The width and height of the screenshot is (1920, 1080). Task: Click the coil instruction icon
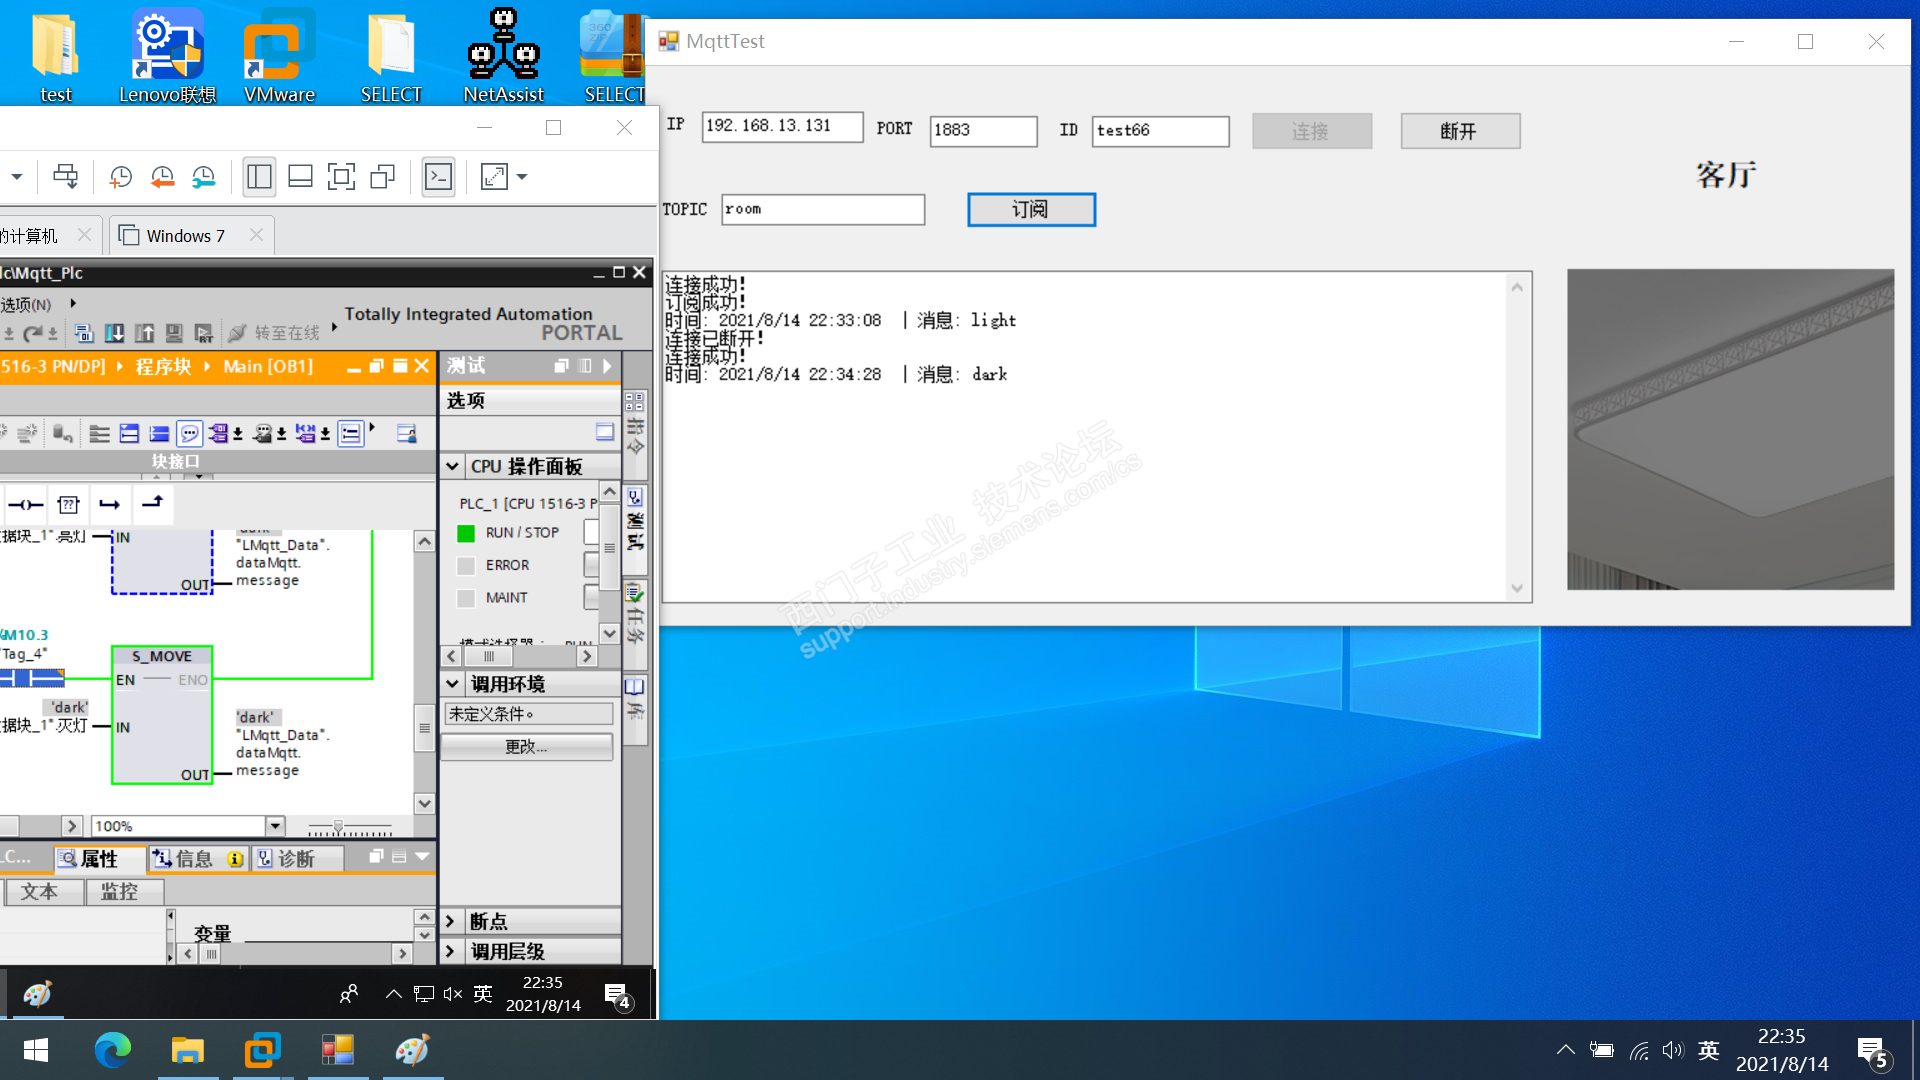(26, 504)
